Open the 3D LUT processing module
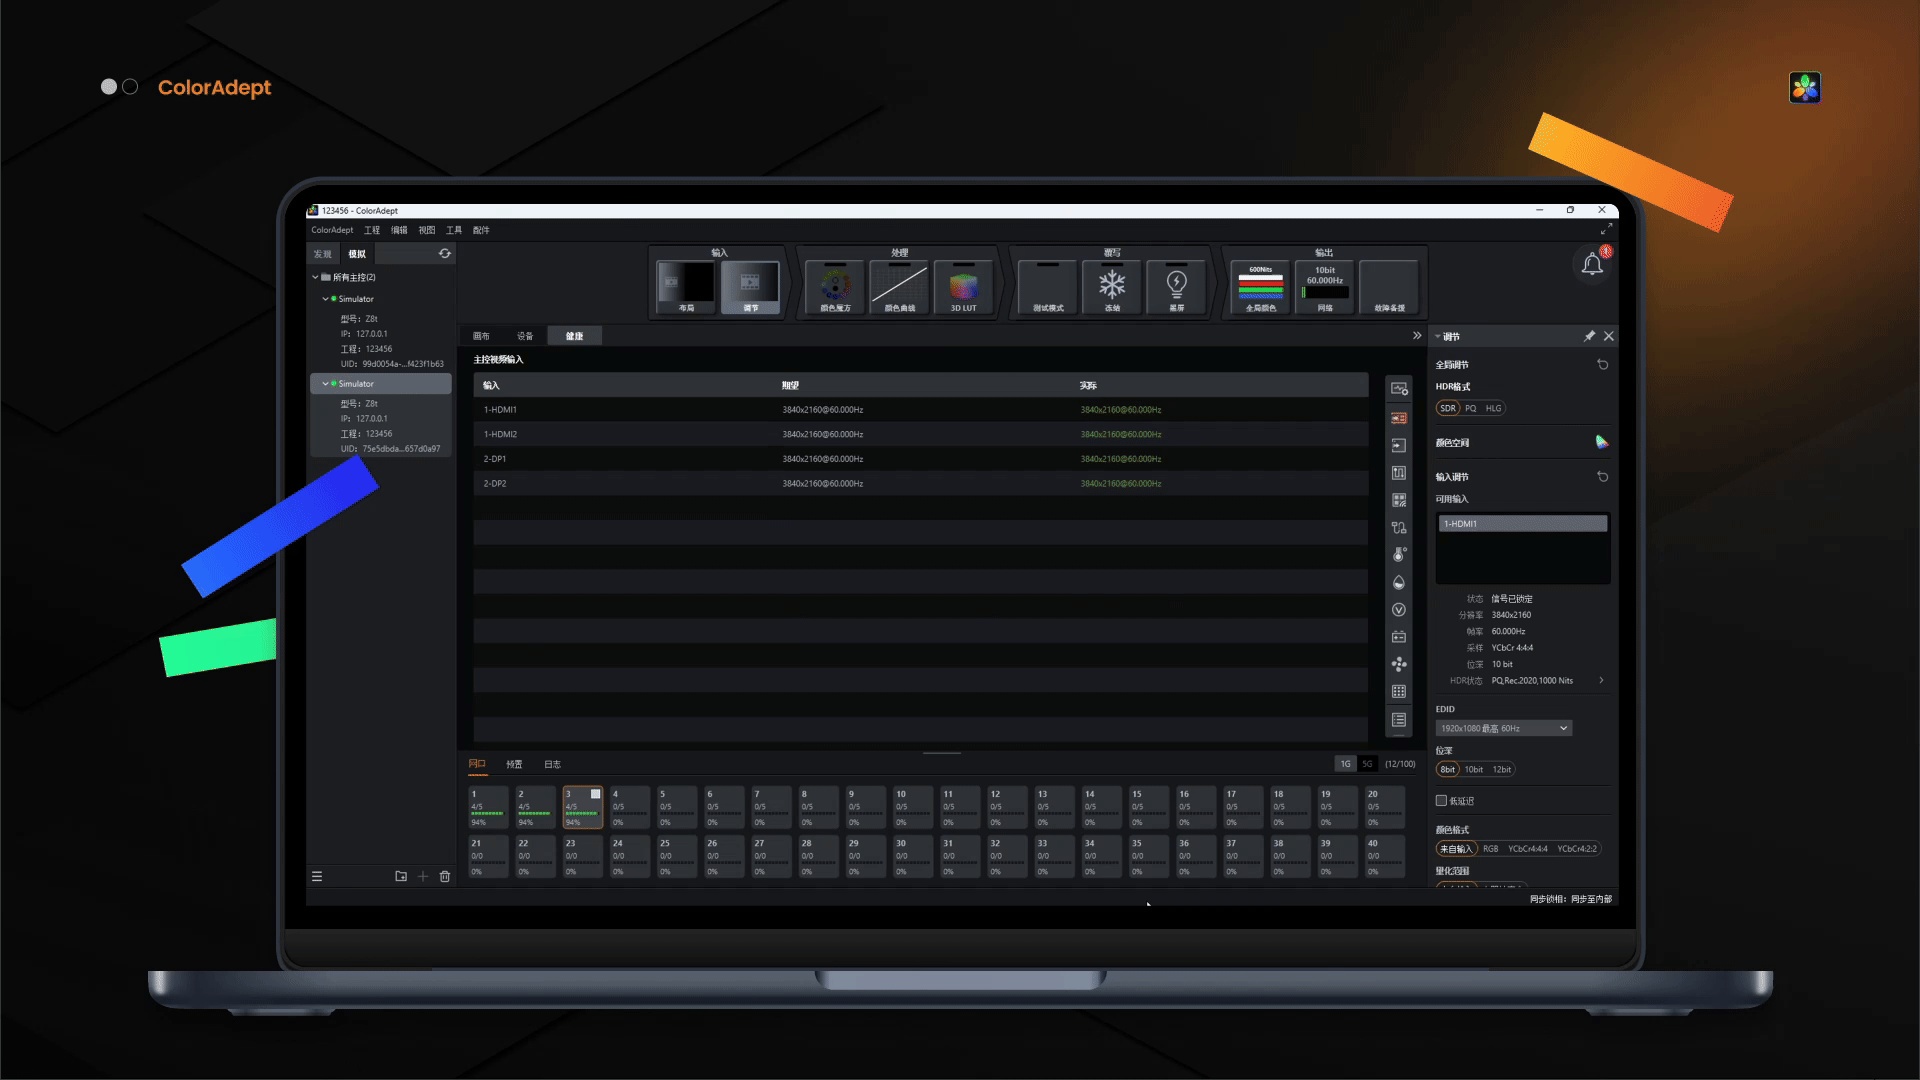The height and width of the screenshot is (1080, 1920). pos(963,287)
